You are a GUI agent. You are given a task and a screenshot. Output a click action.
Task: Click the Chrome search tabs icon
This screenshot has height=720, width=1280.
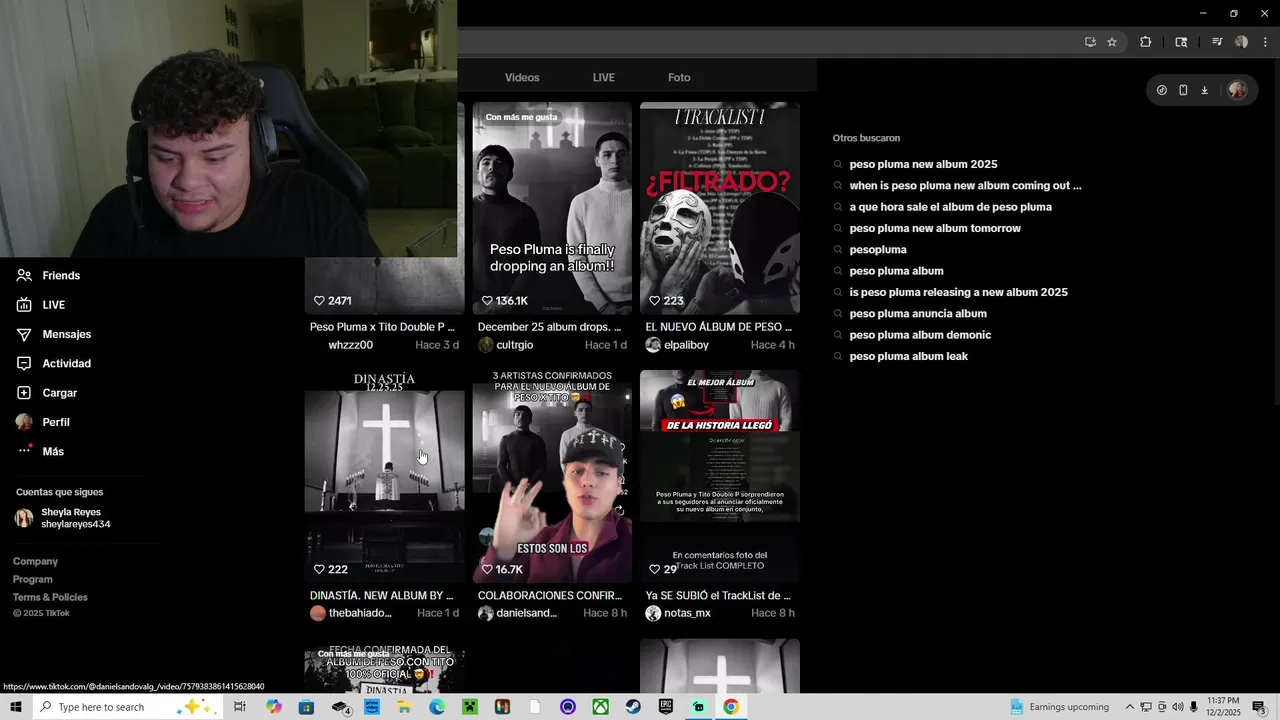click(x=1181, y=42)
